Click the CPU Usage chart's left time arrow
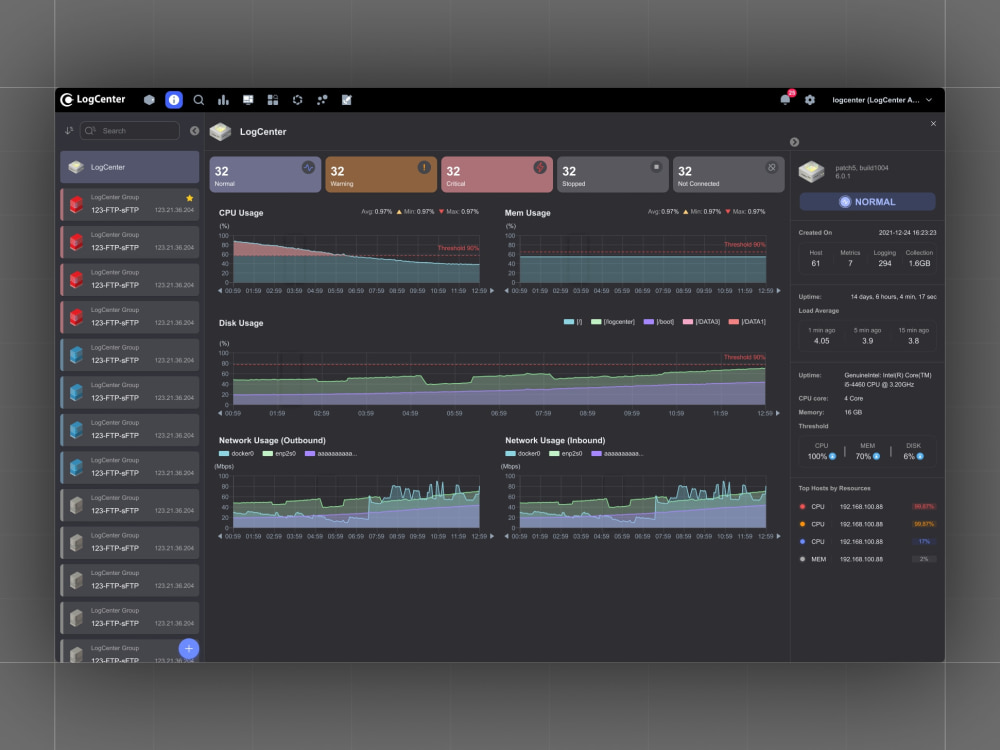 coord(220,291)
